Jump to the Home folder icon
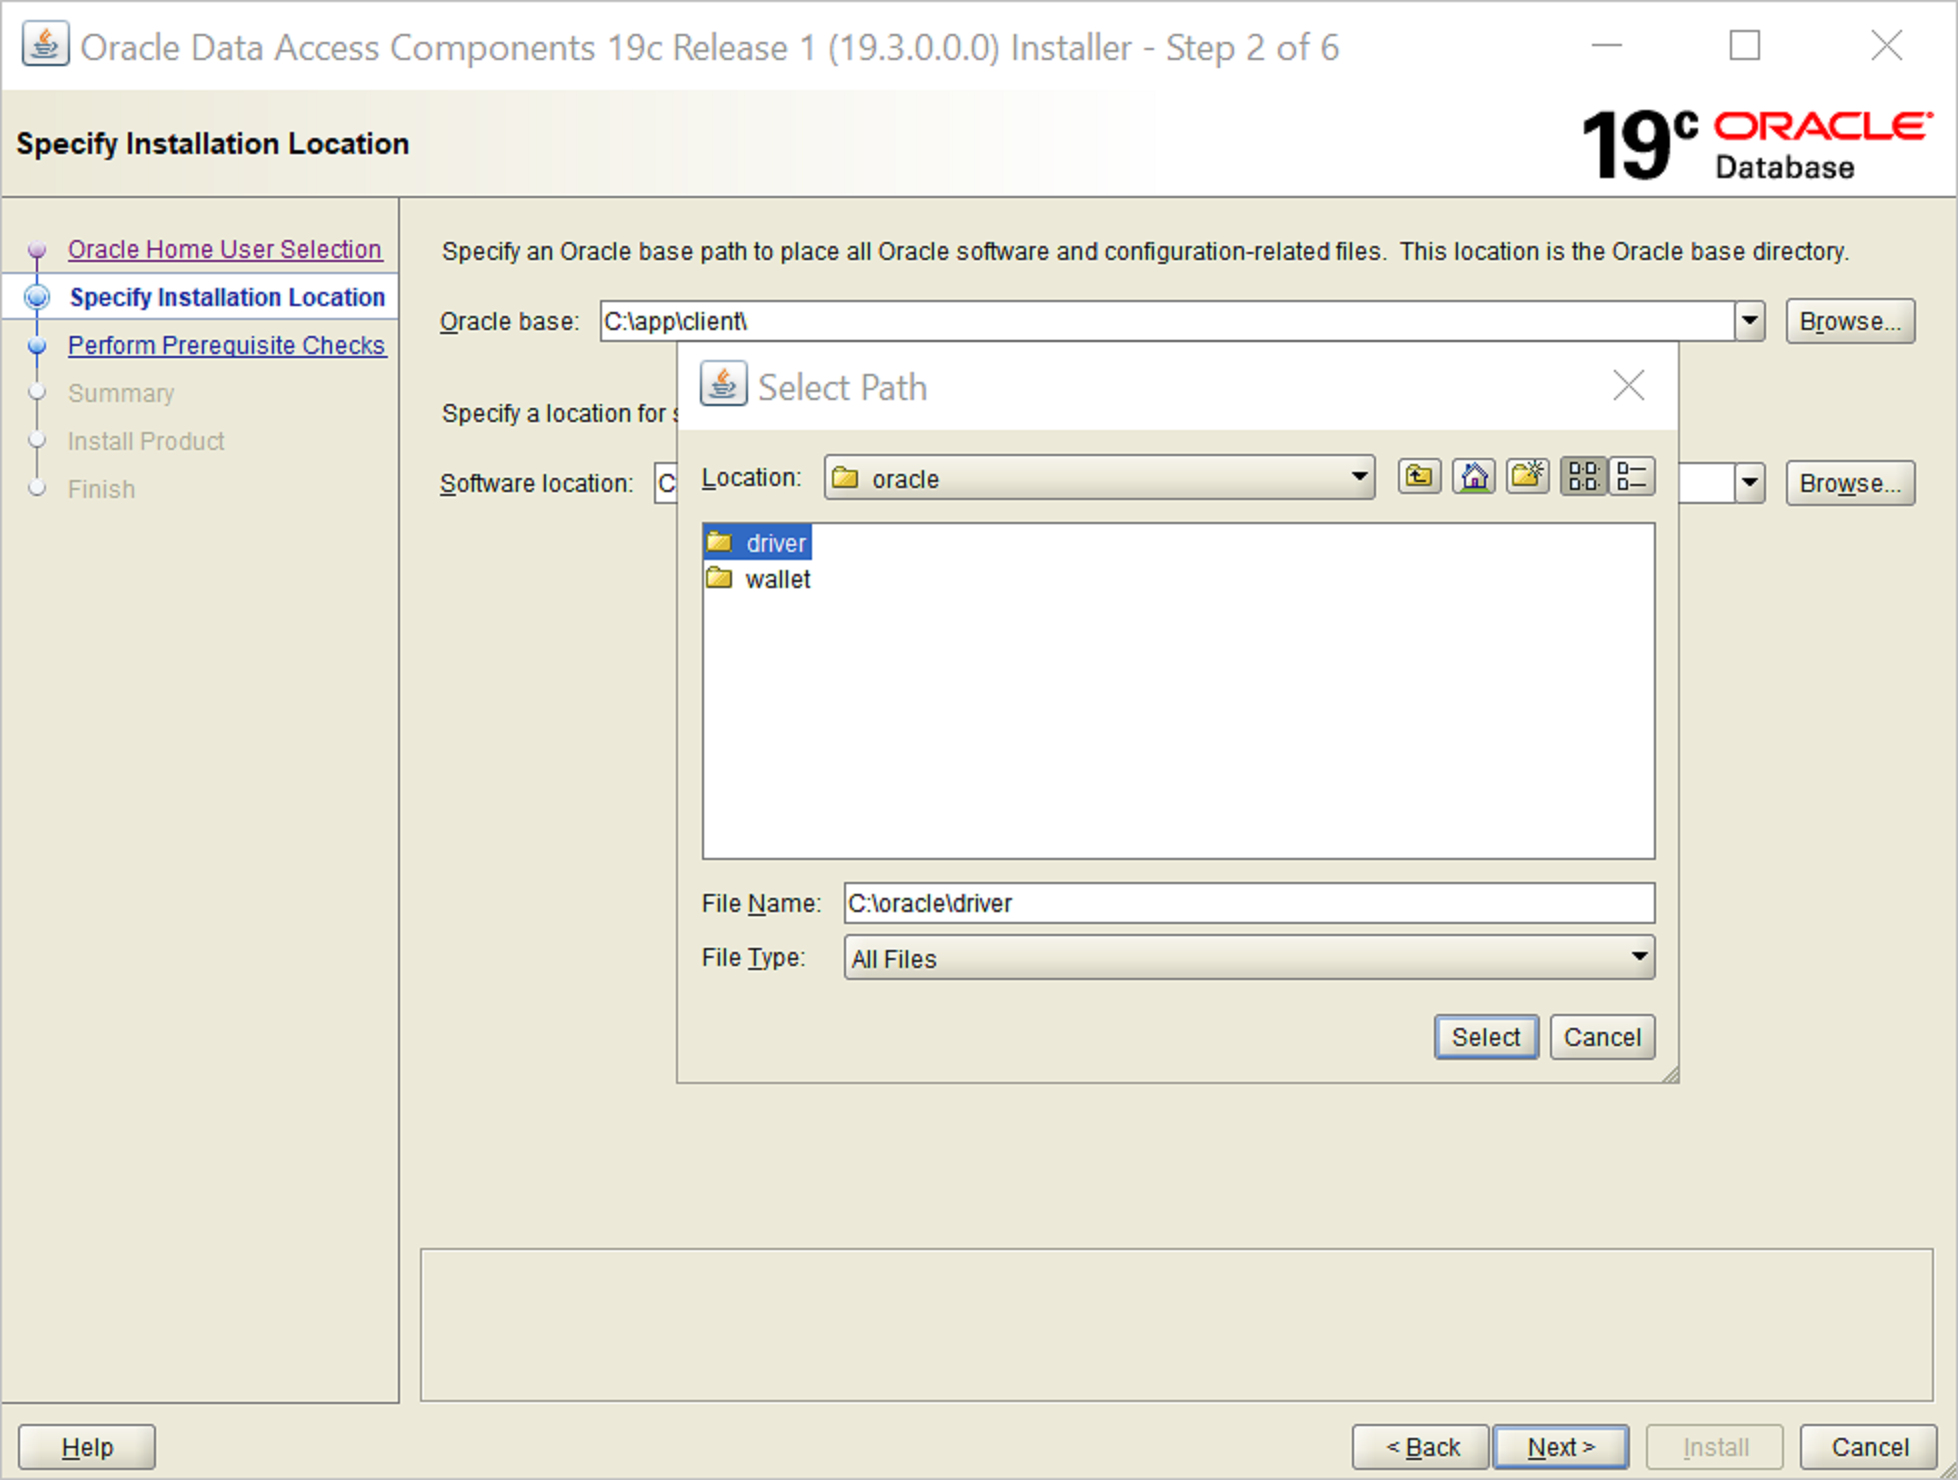Image resolution: width=1958 pixels, height=1480 pixels. tap(1474, 477)
